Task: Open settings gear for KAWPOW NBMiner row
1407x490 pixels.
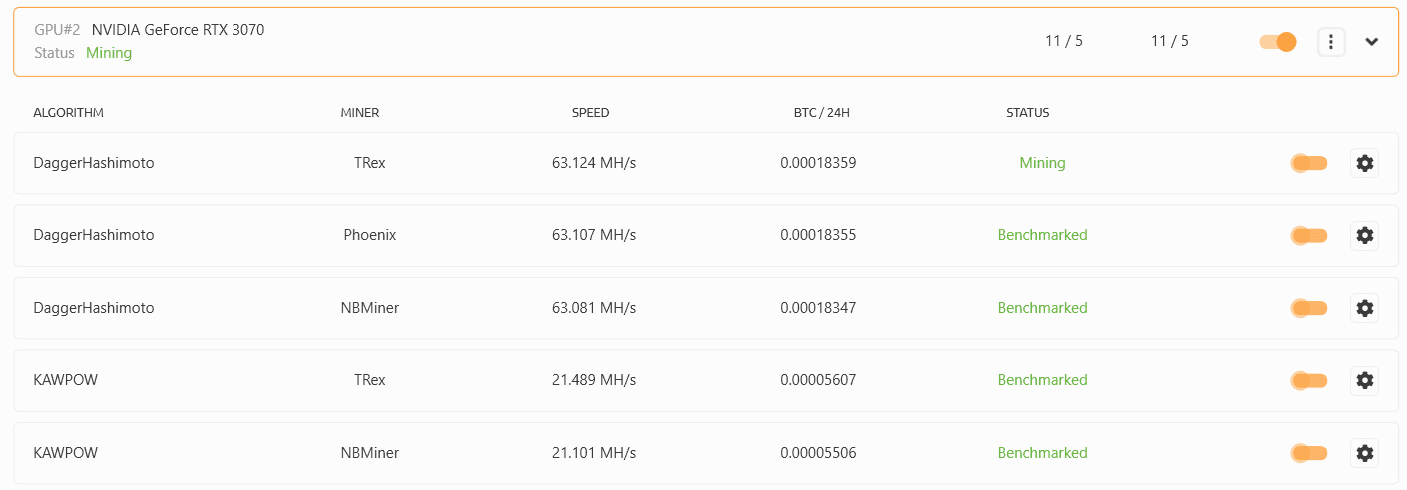Action: [1364, 453]
